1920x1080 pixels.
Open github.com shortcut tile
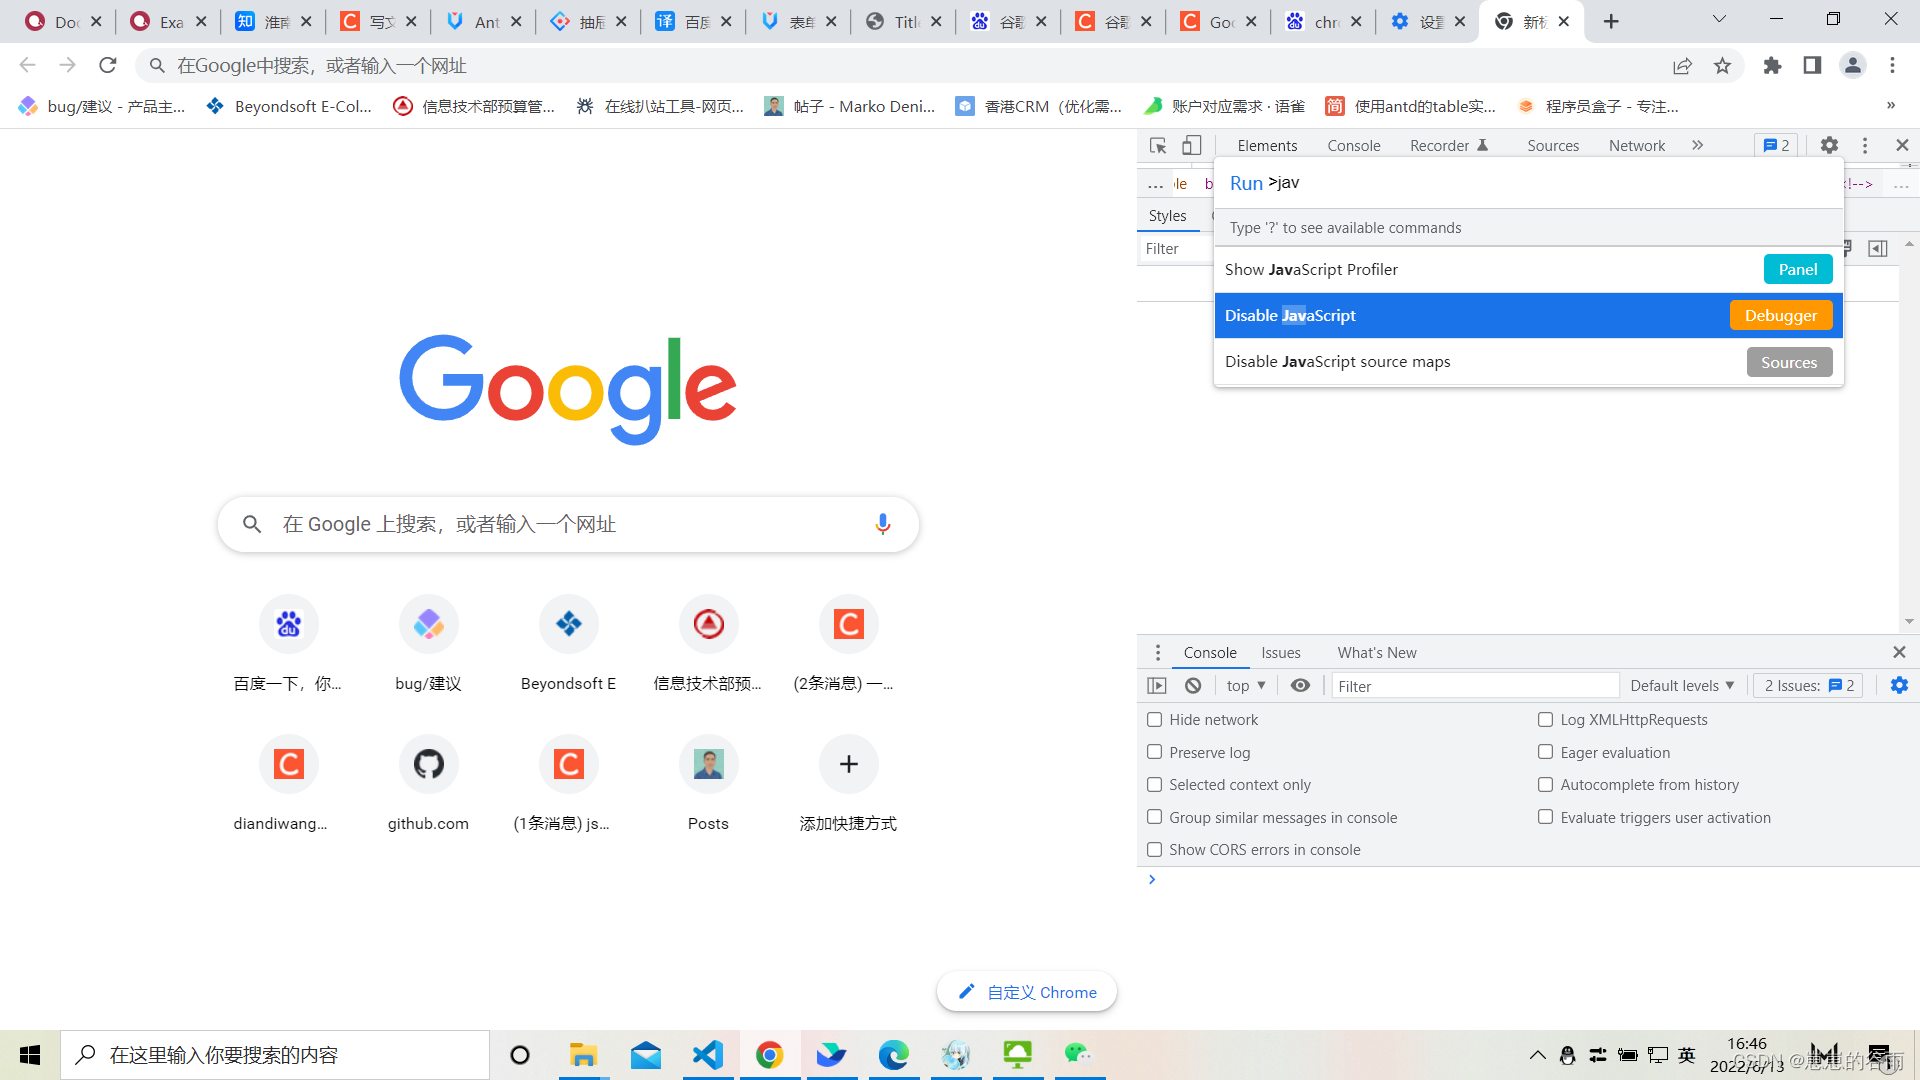click(428, 765)
